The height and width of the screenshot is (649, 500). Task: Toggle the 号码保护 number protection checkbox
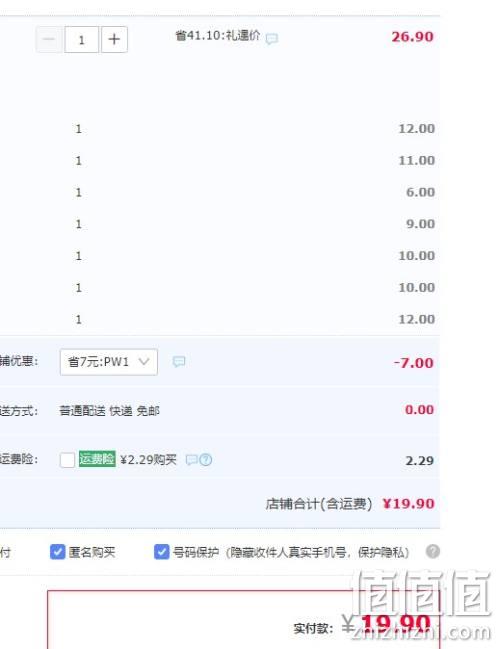[x=161, y=552]
